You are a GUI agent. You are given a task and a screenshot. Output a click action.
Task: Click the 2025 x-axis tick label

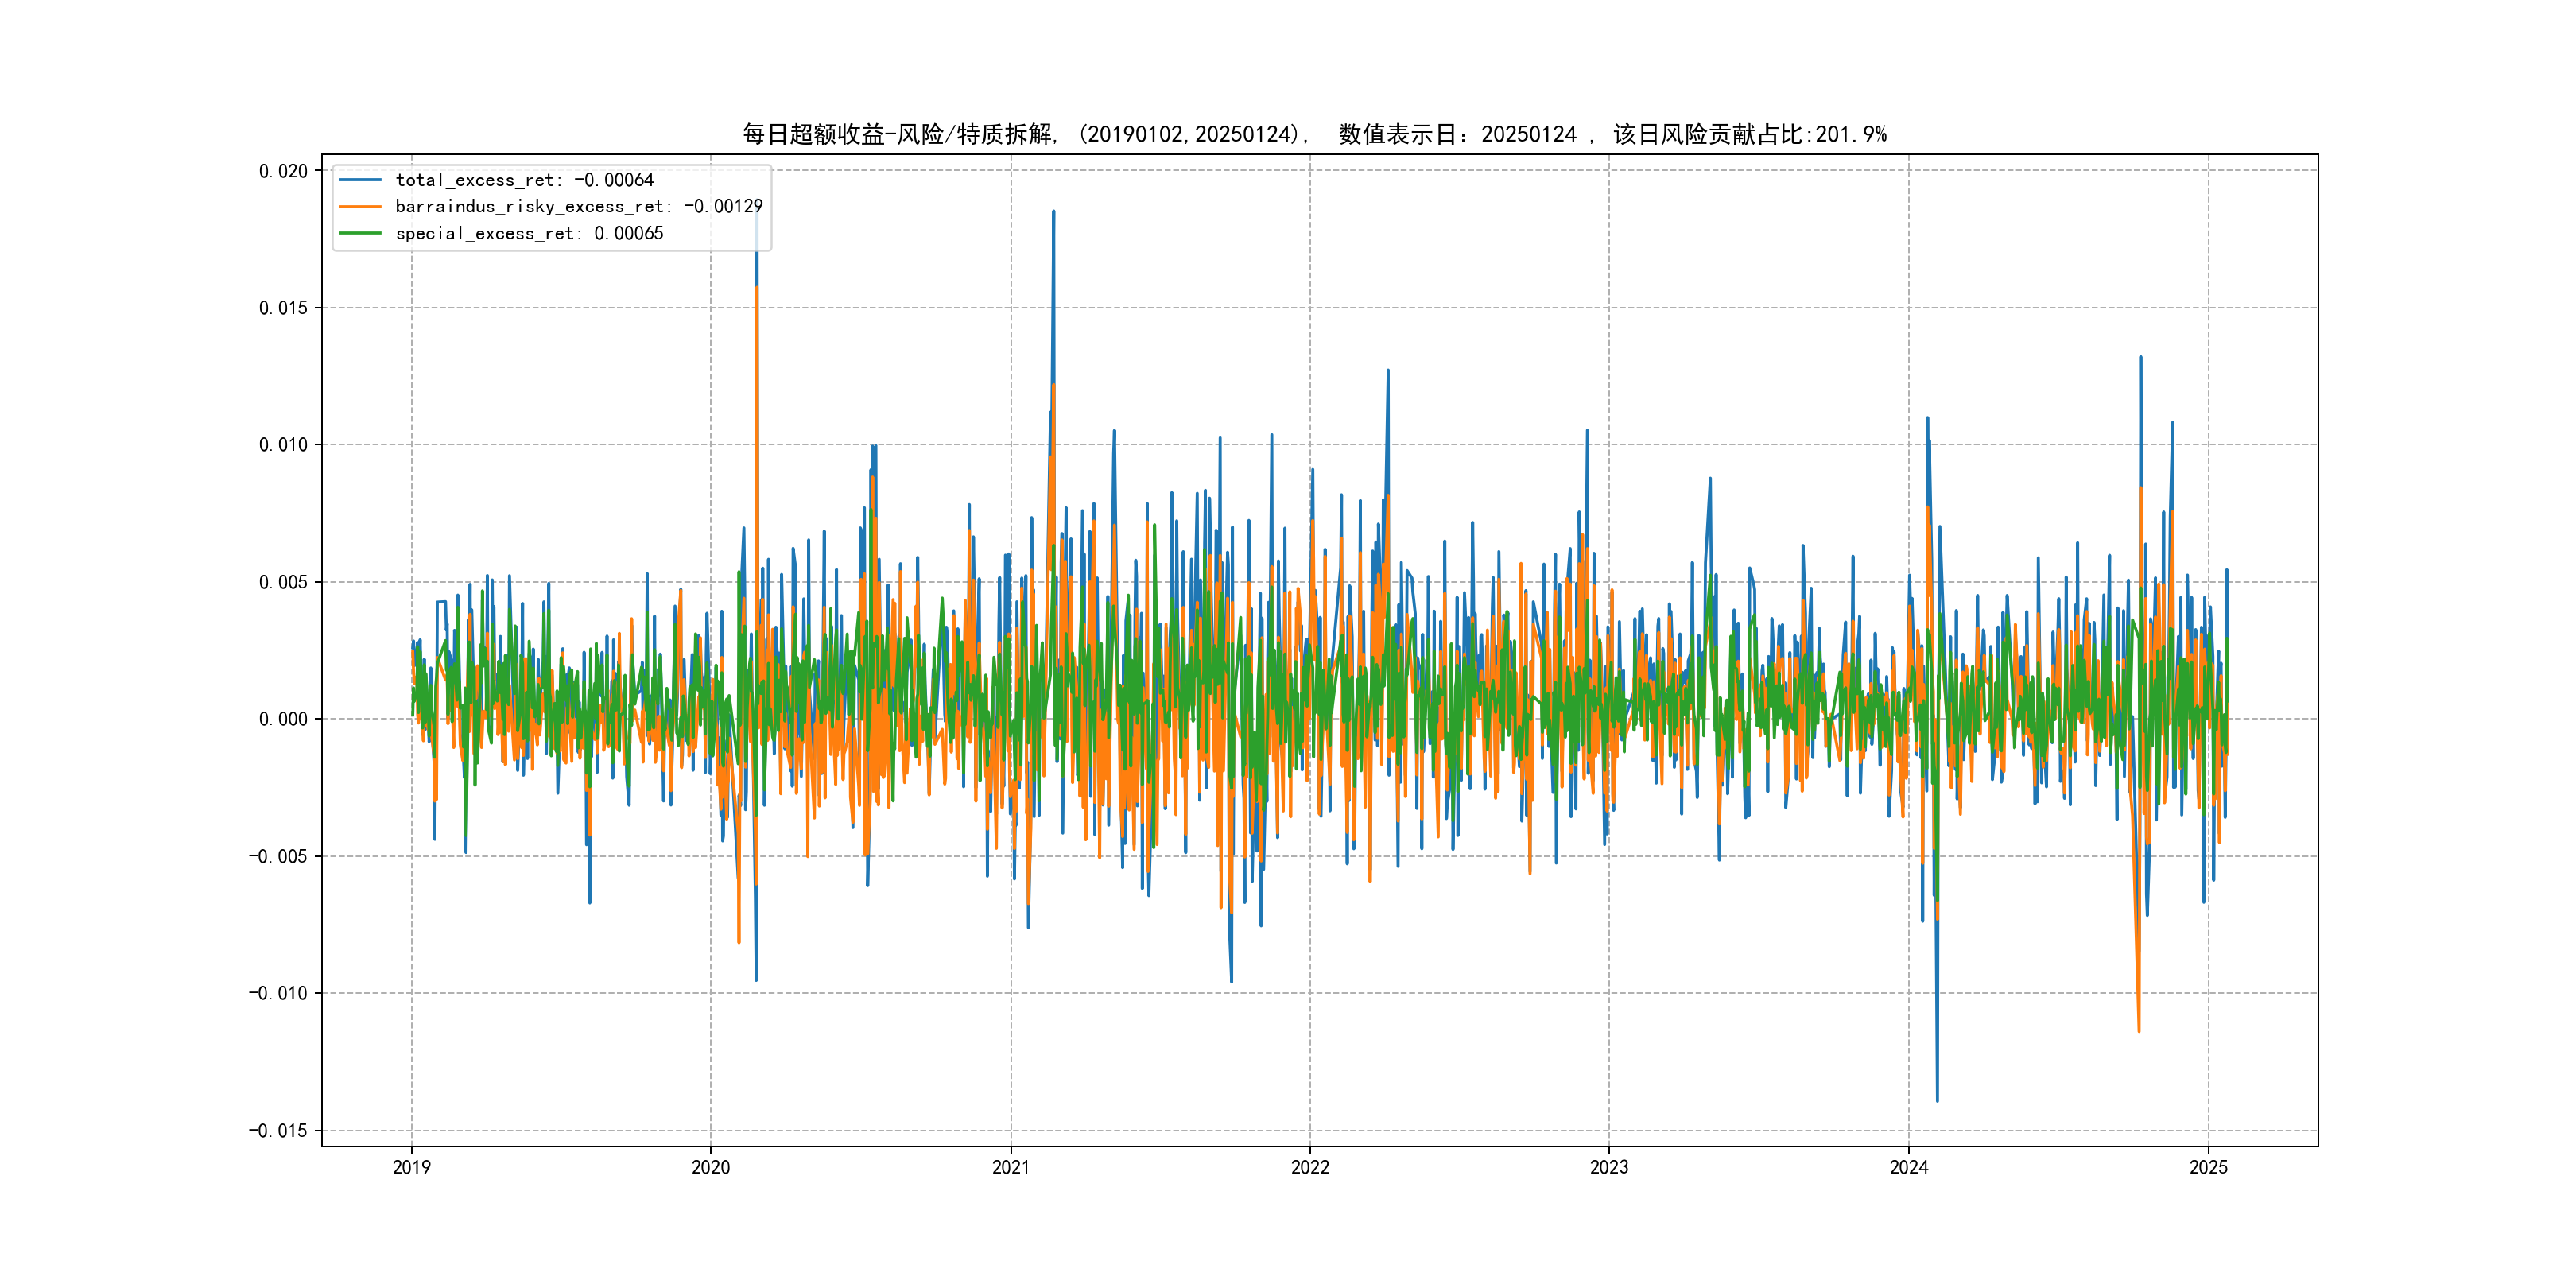[2208, 1167]
